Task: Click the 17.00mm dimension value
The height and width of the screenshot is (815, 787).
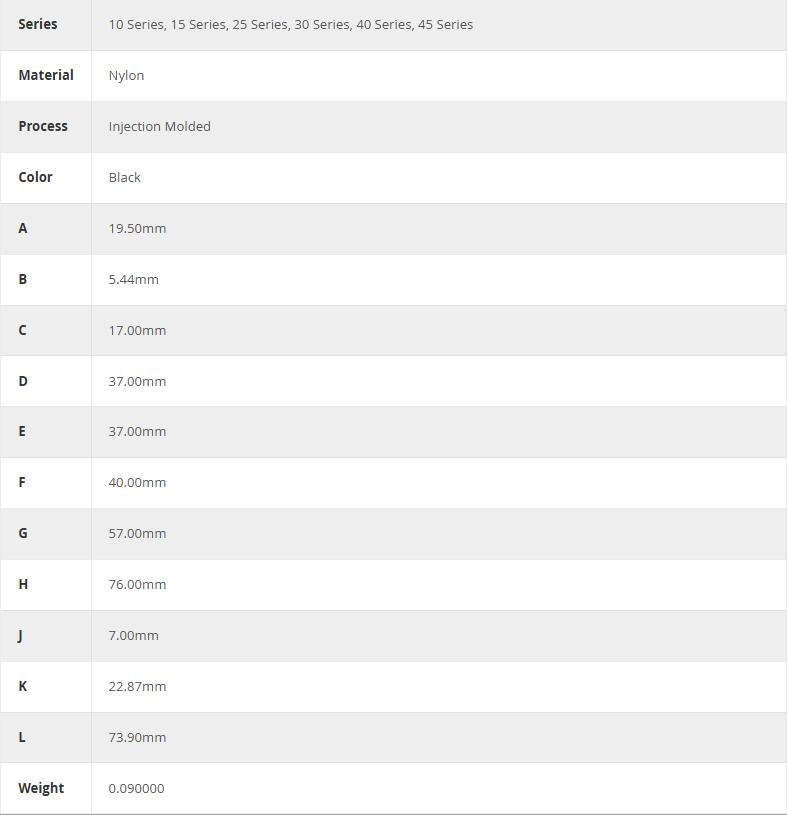Action: coord(137,330)
